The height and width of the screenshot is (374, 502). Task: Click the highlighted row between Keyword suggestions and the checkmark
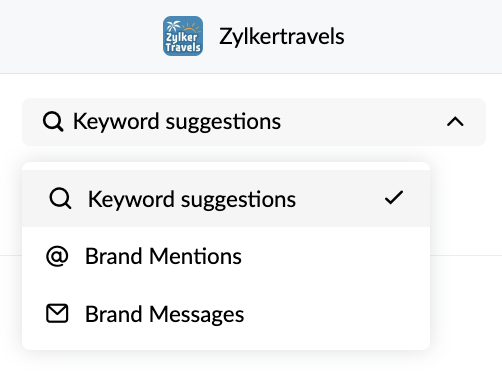(x=340, y=199)
